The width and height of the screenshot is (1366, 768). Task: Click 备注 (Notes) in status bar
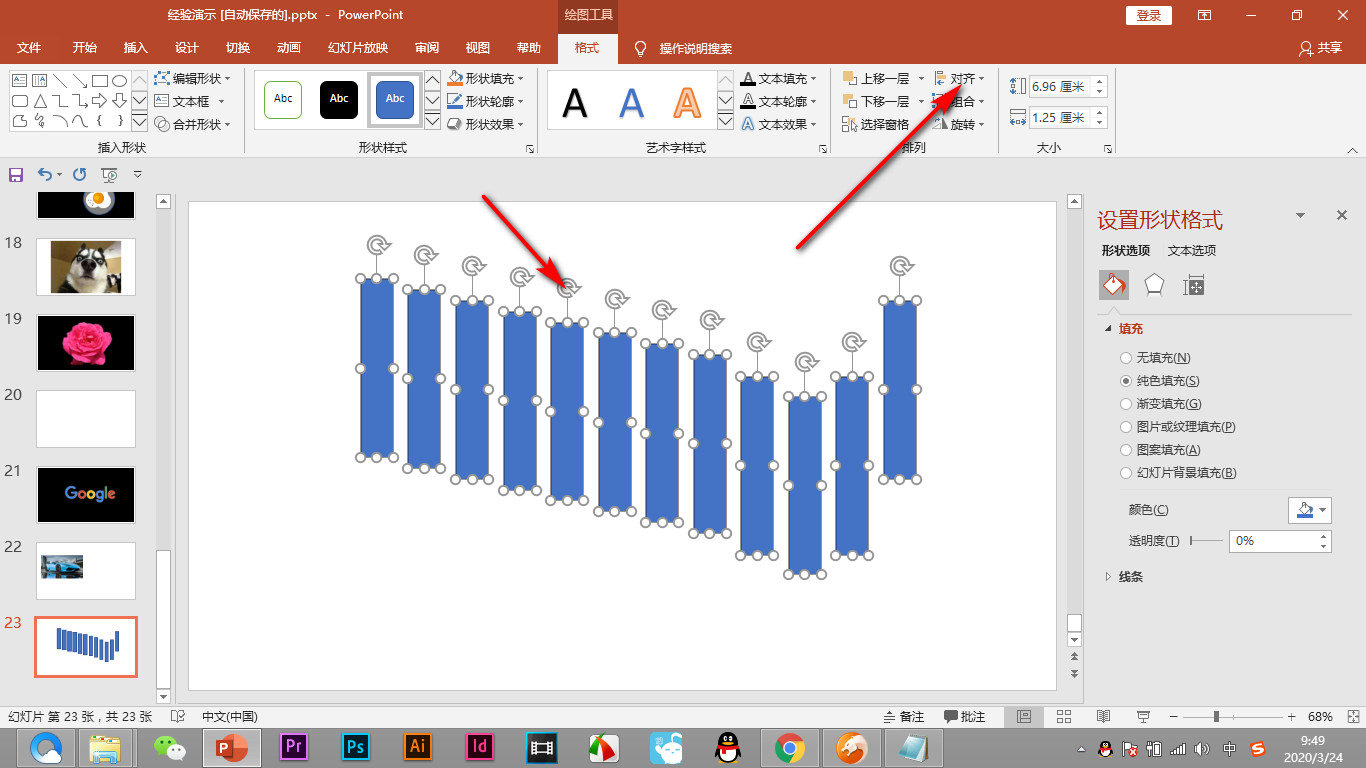point(904,717)
